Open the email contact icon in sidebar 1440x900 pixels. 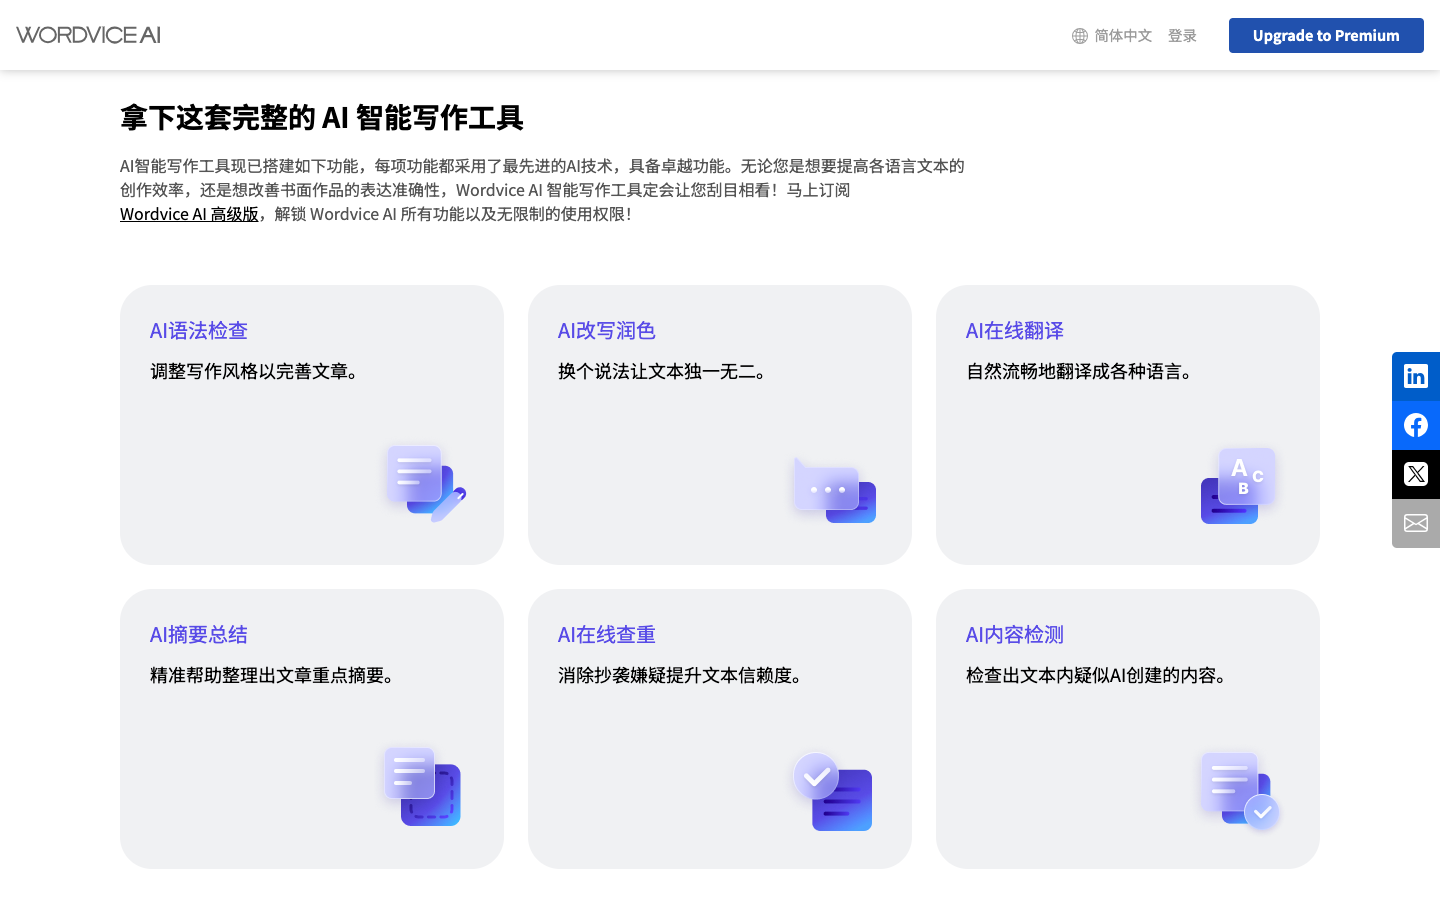(1415, 523)
